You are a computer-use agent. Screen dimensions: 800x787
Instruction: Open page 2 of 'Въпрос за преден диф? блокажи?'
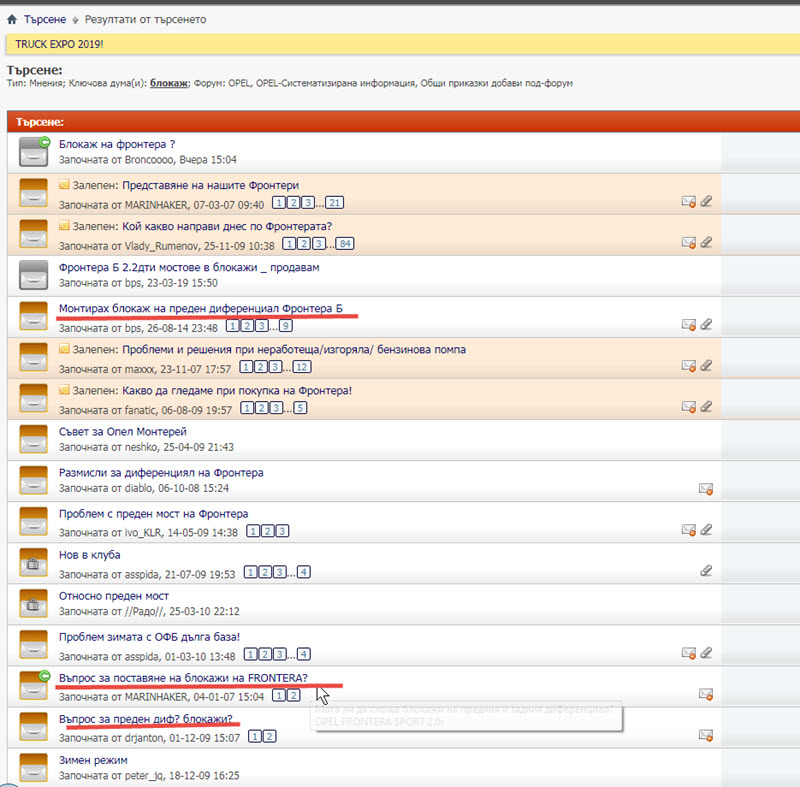(268, 737)
